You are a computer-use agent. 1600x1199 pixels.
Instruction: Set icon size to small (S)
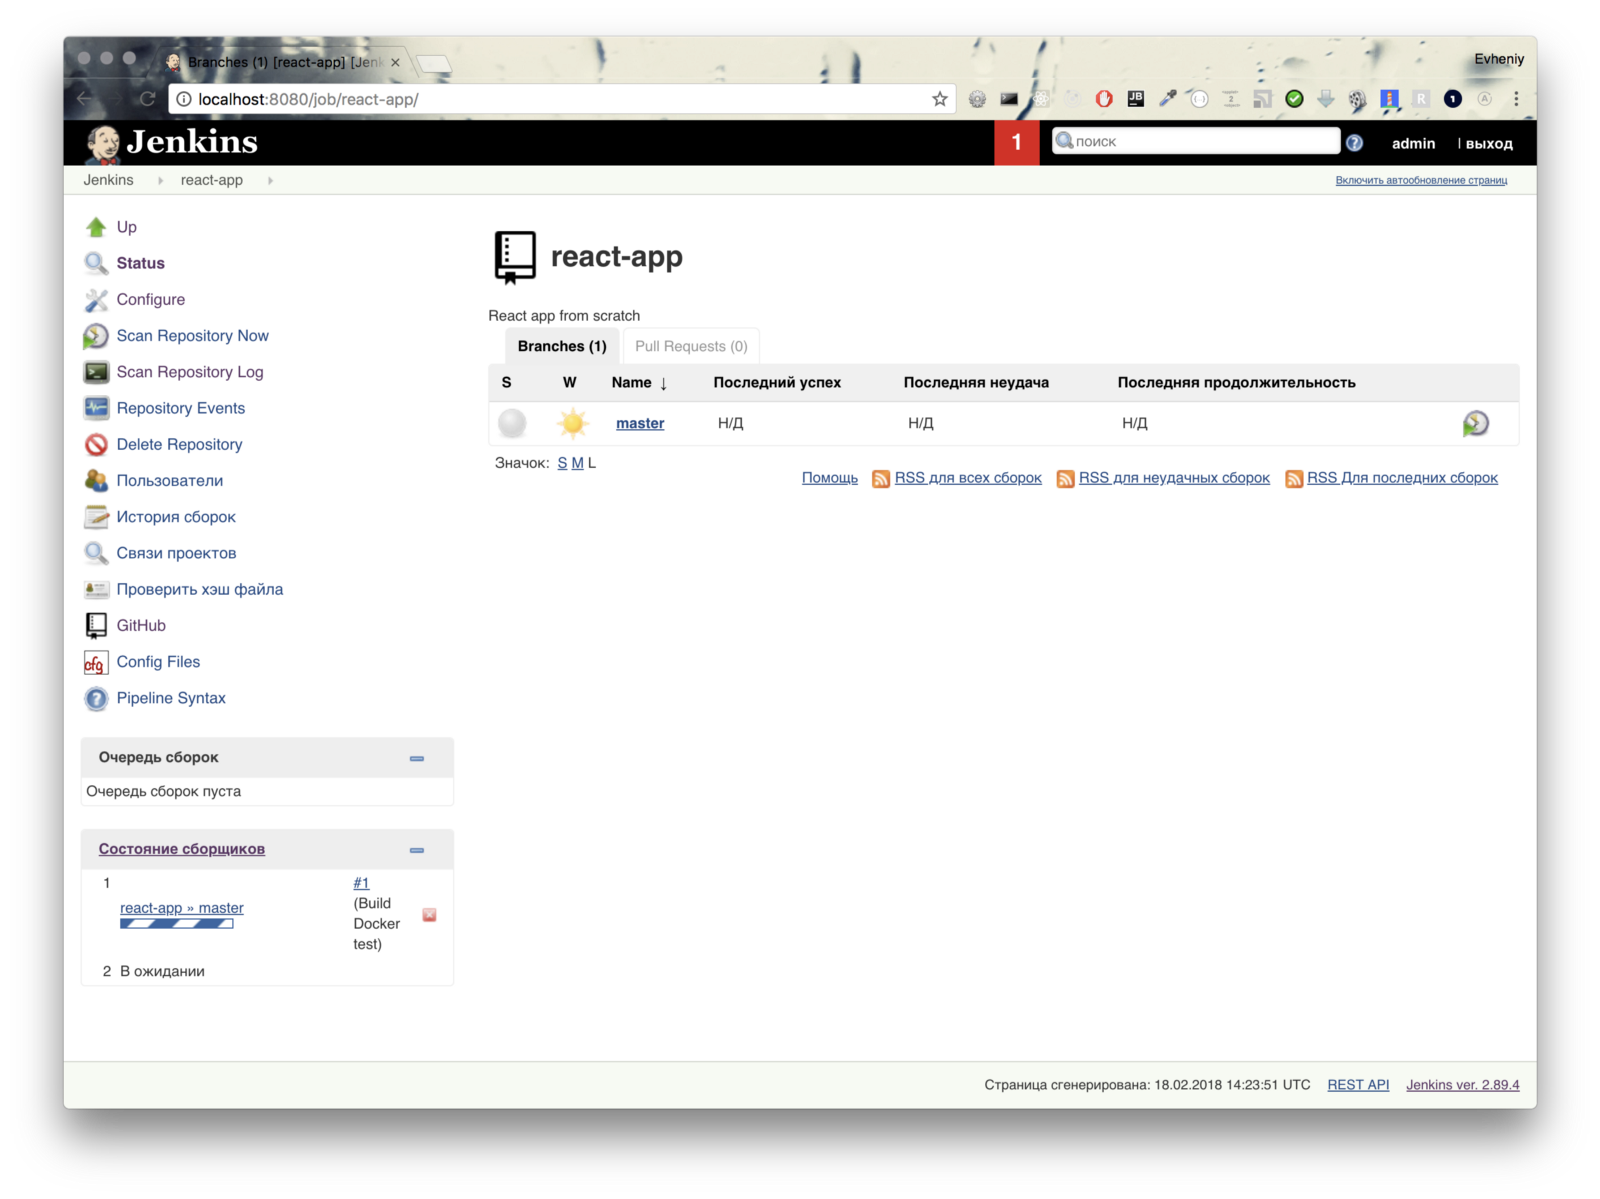[562, 463]
